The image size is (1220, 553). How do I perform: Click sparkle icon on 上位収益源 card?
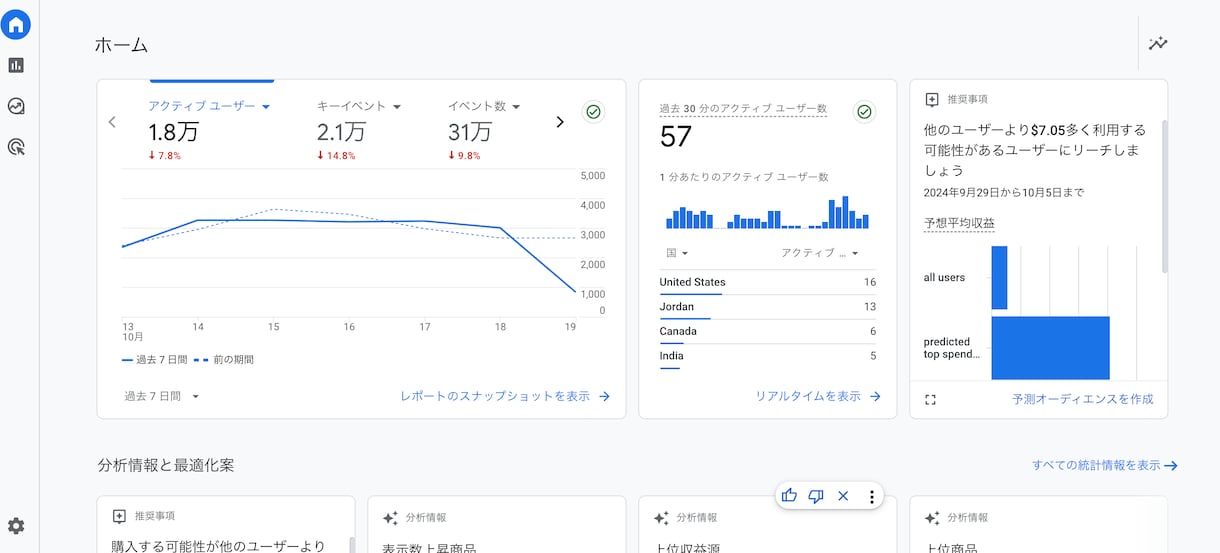661,518
